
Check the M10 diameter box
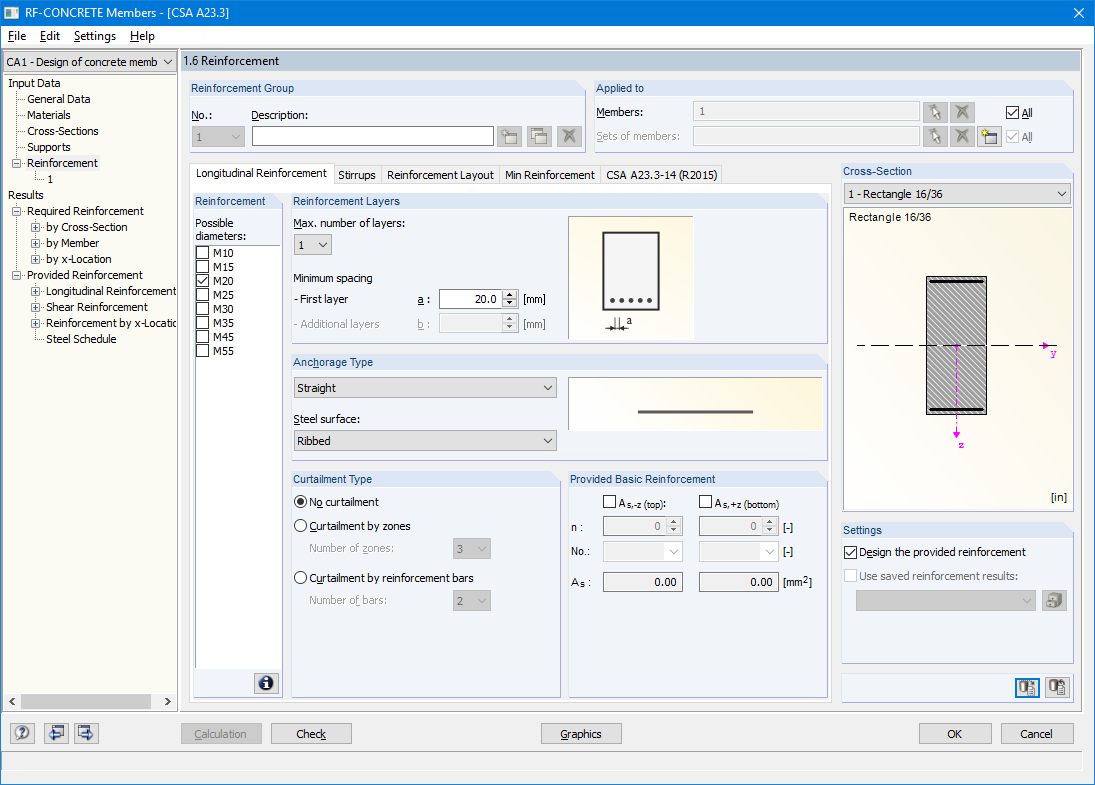click(x=203, y=253)
